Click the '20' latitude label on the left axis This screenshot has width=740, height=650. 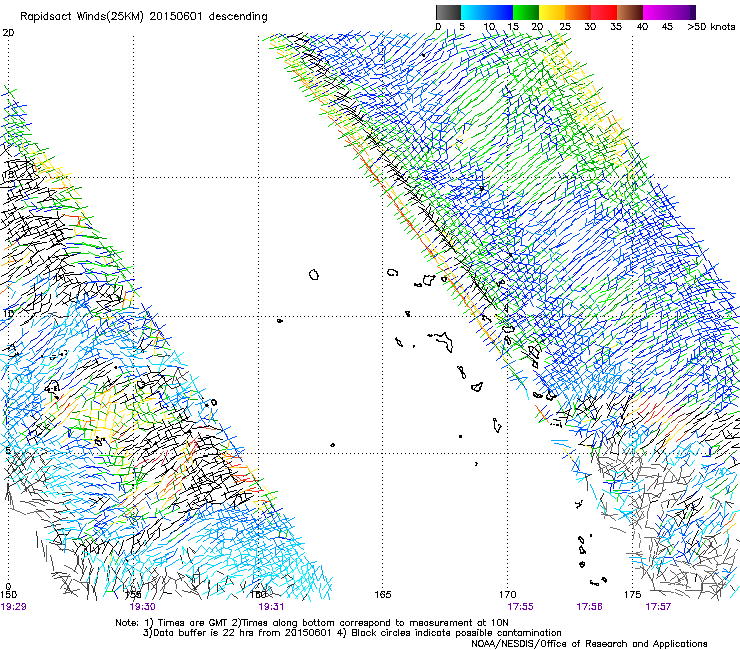point(8,33)
